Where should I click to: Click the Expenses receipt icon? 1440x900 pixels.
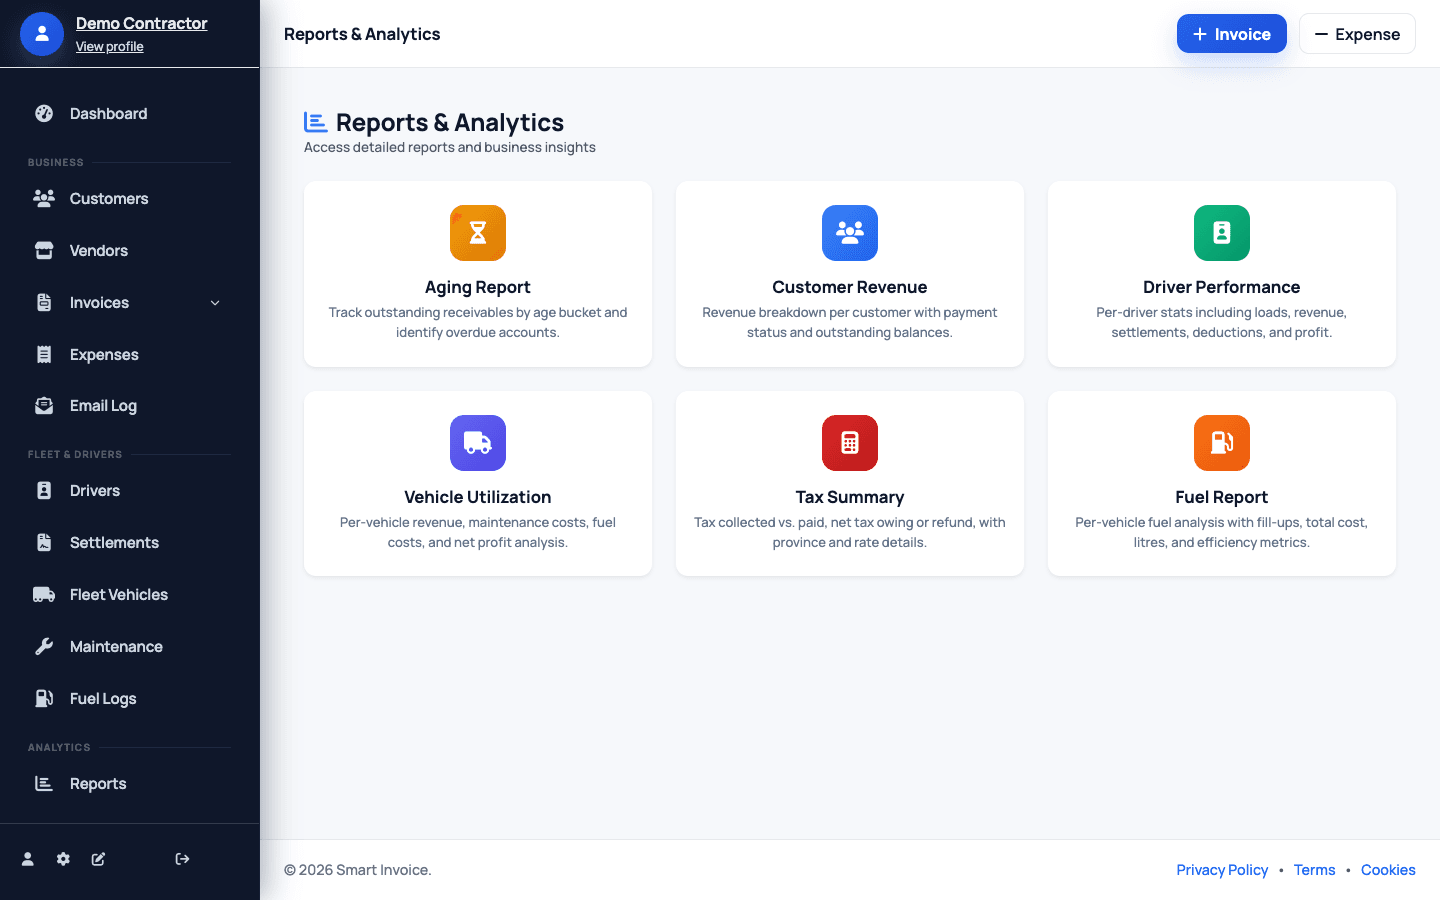click(x=44, y=354)
